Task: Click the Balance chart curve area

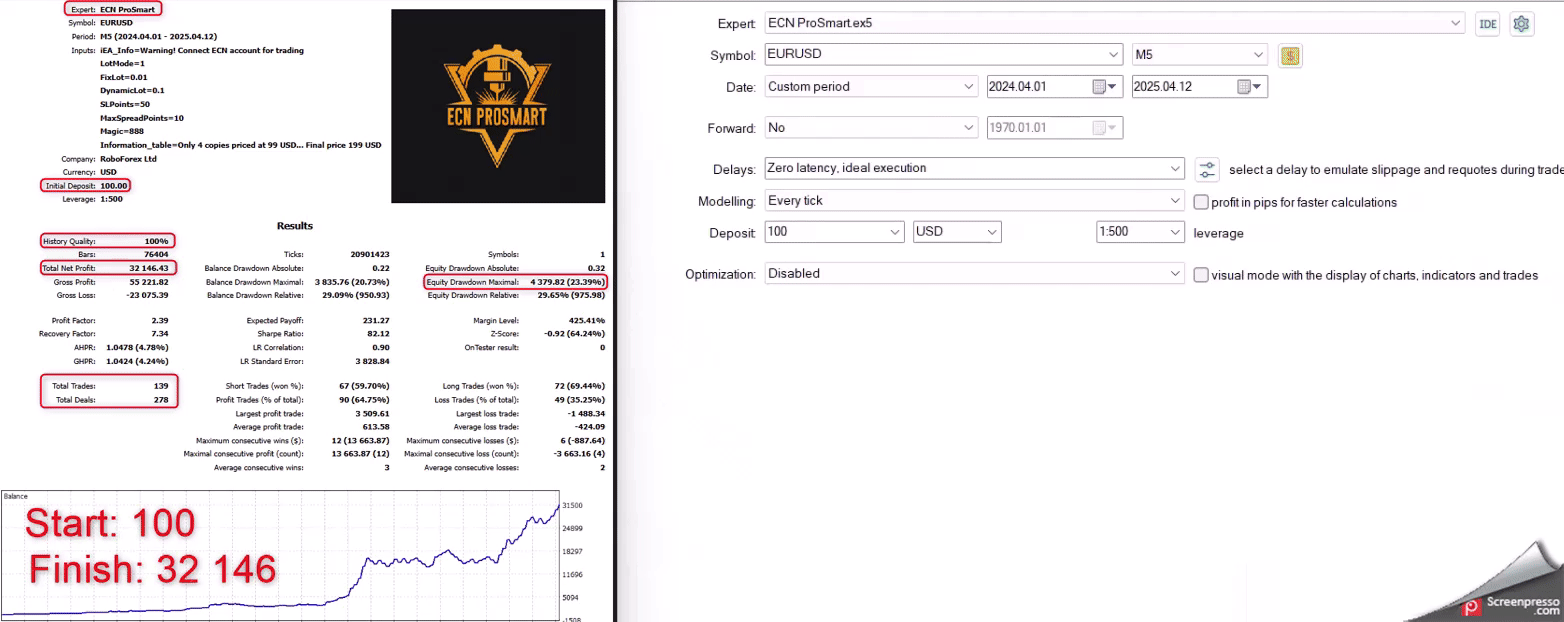Action: (x=280, y=556)
